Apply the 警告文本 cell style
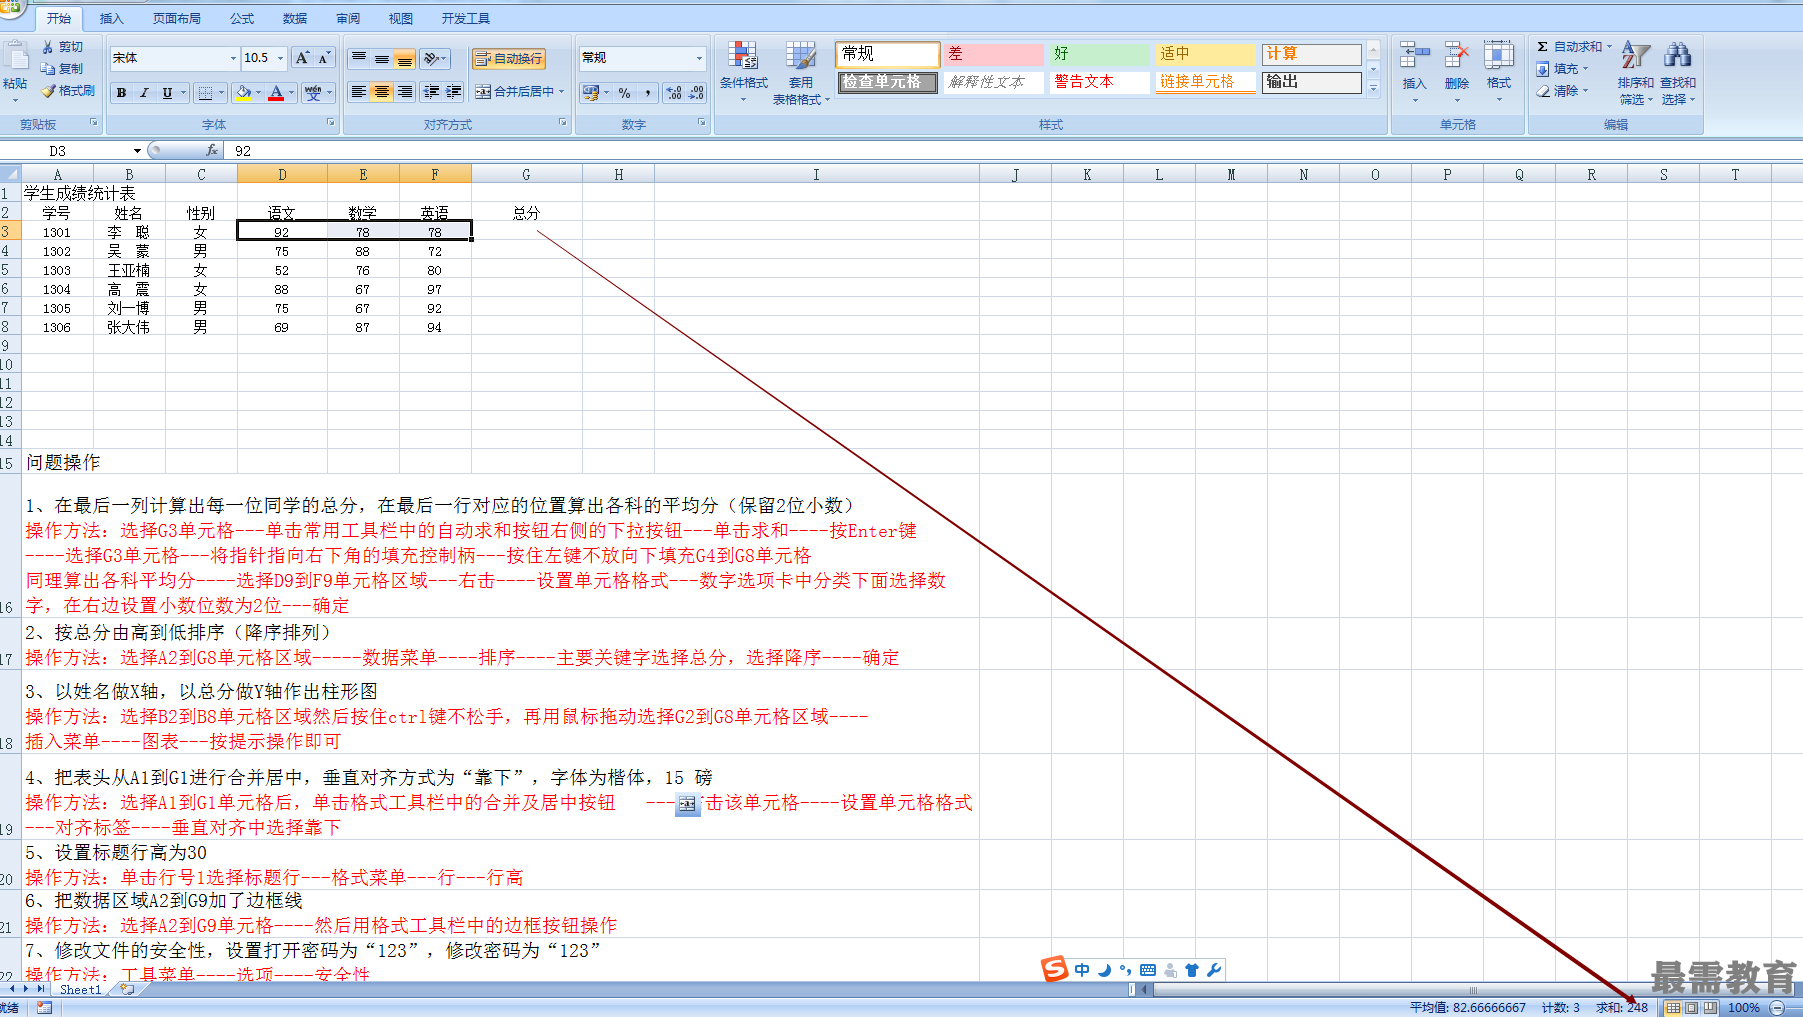The height and width of the screenshot is (1017, 1803). pos(1099,82)
